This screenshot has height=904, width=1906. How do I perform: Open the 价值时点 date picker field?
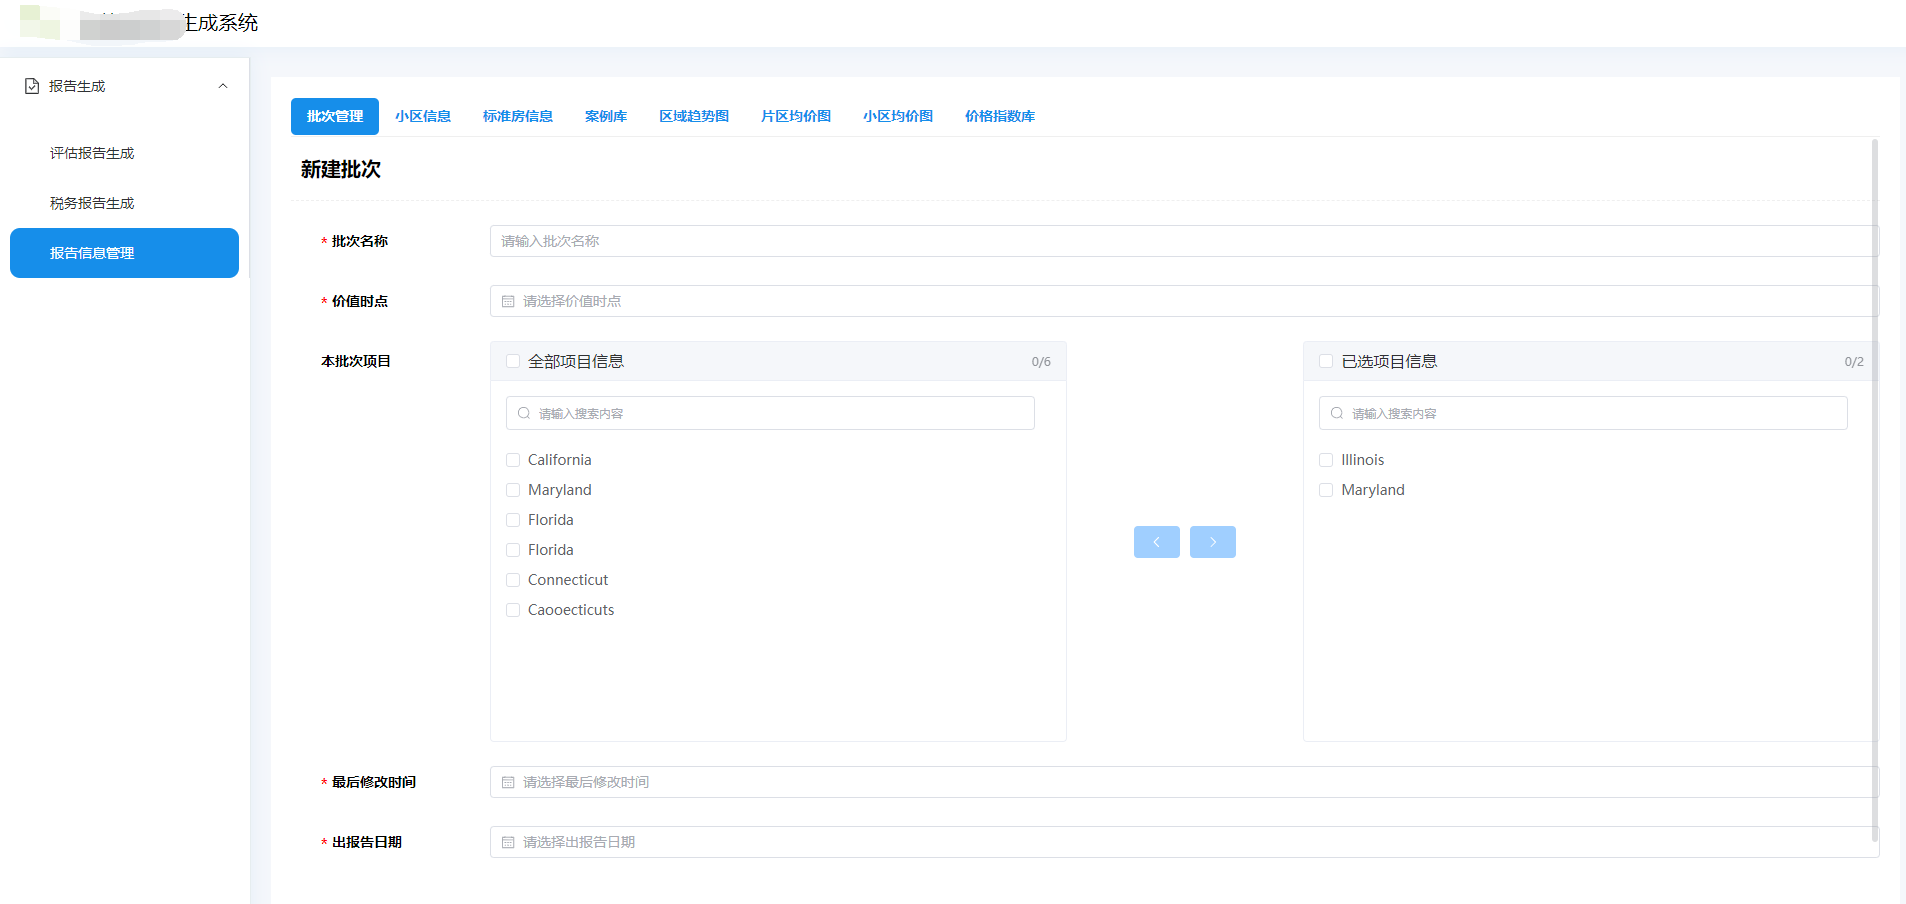[1184, 301]
